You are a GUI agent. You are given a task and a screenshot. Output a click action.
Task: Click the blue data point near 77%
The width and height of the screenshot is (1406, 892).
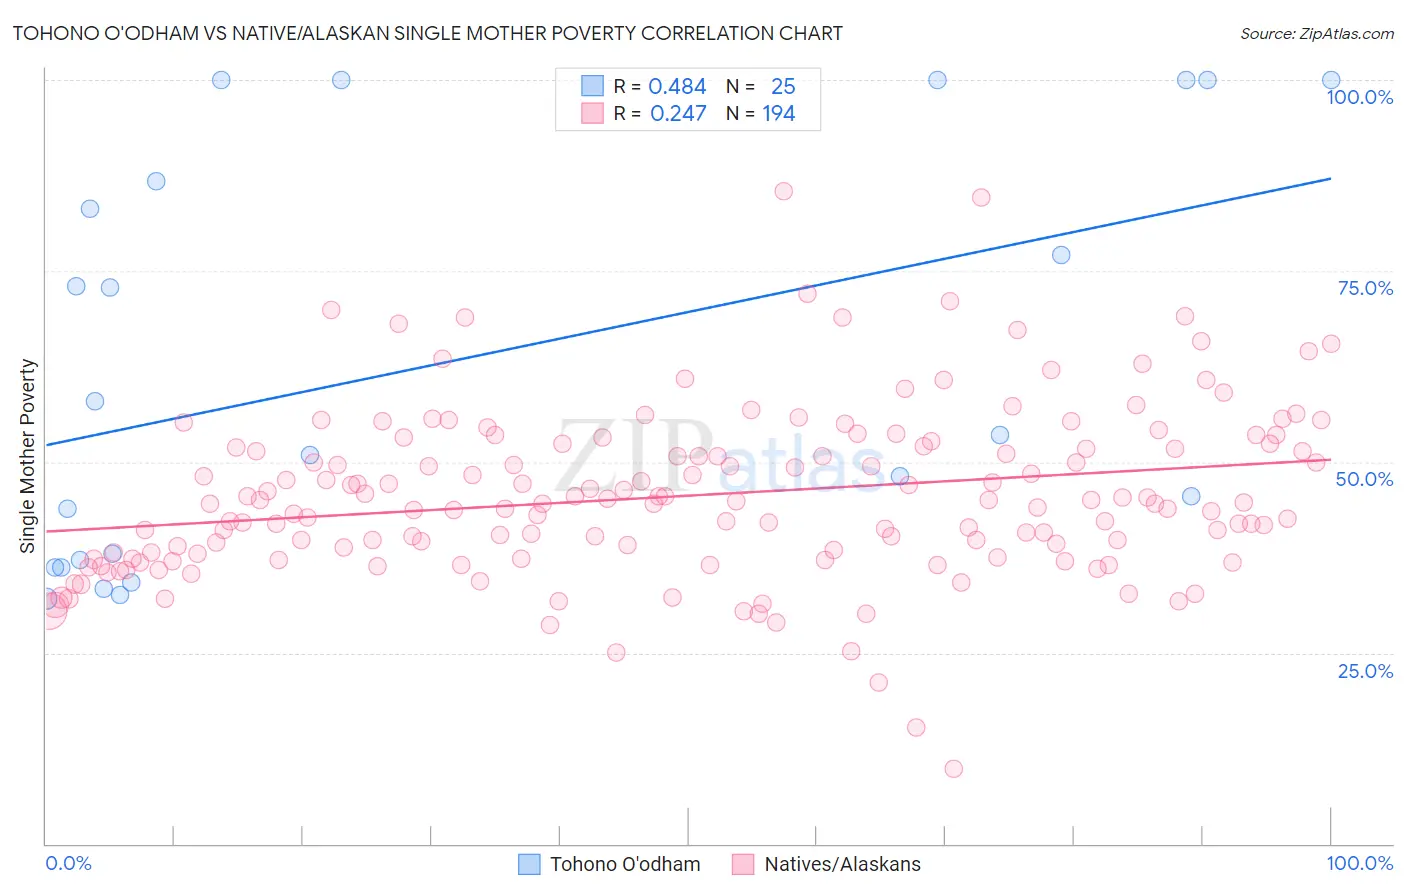[1061, 255]
